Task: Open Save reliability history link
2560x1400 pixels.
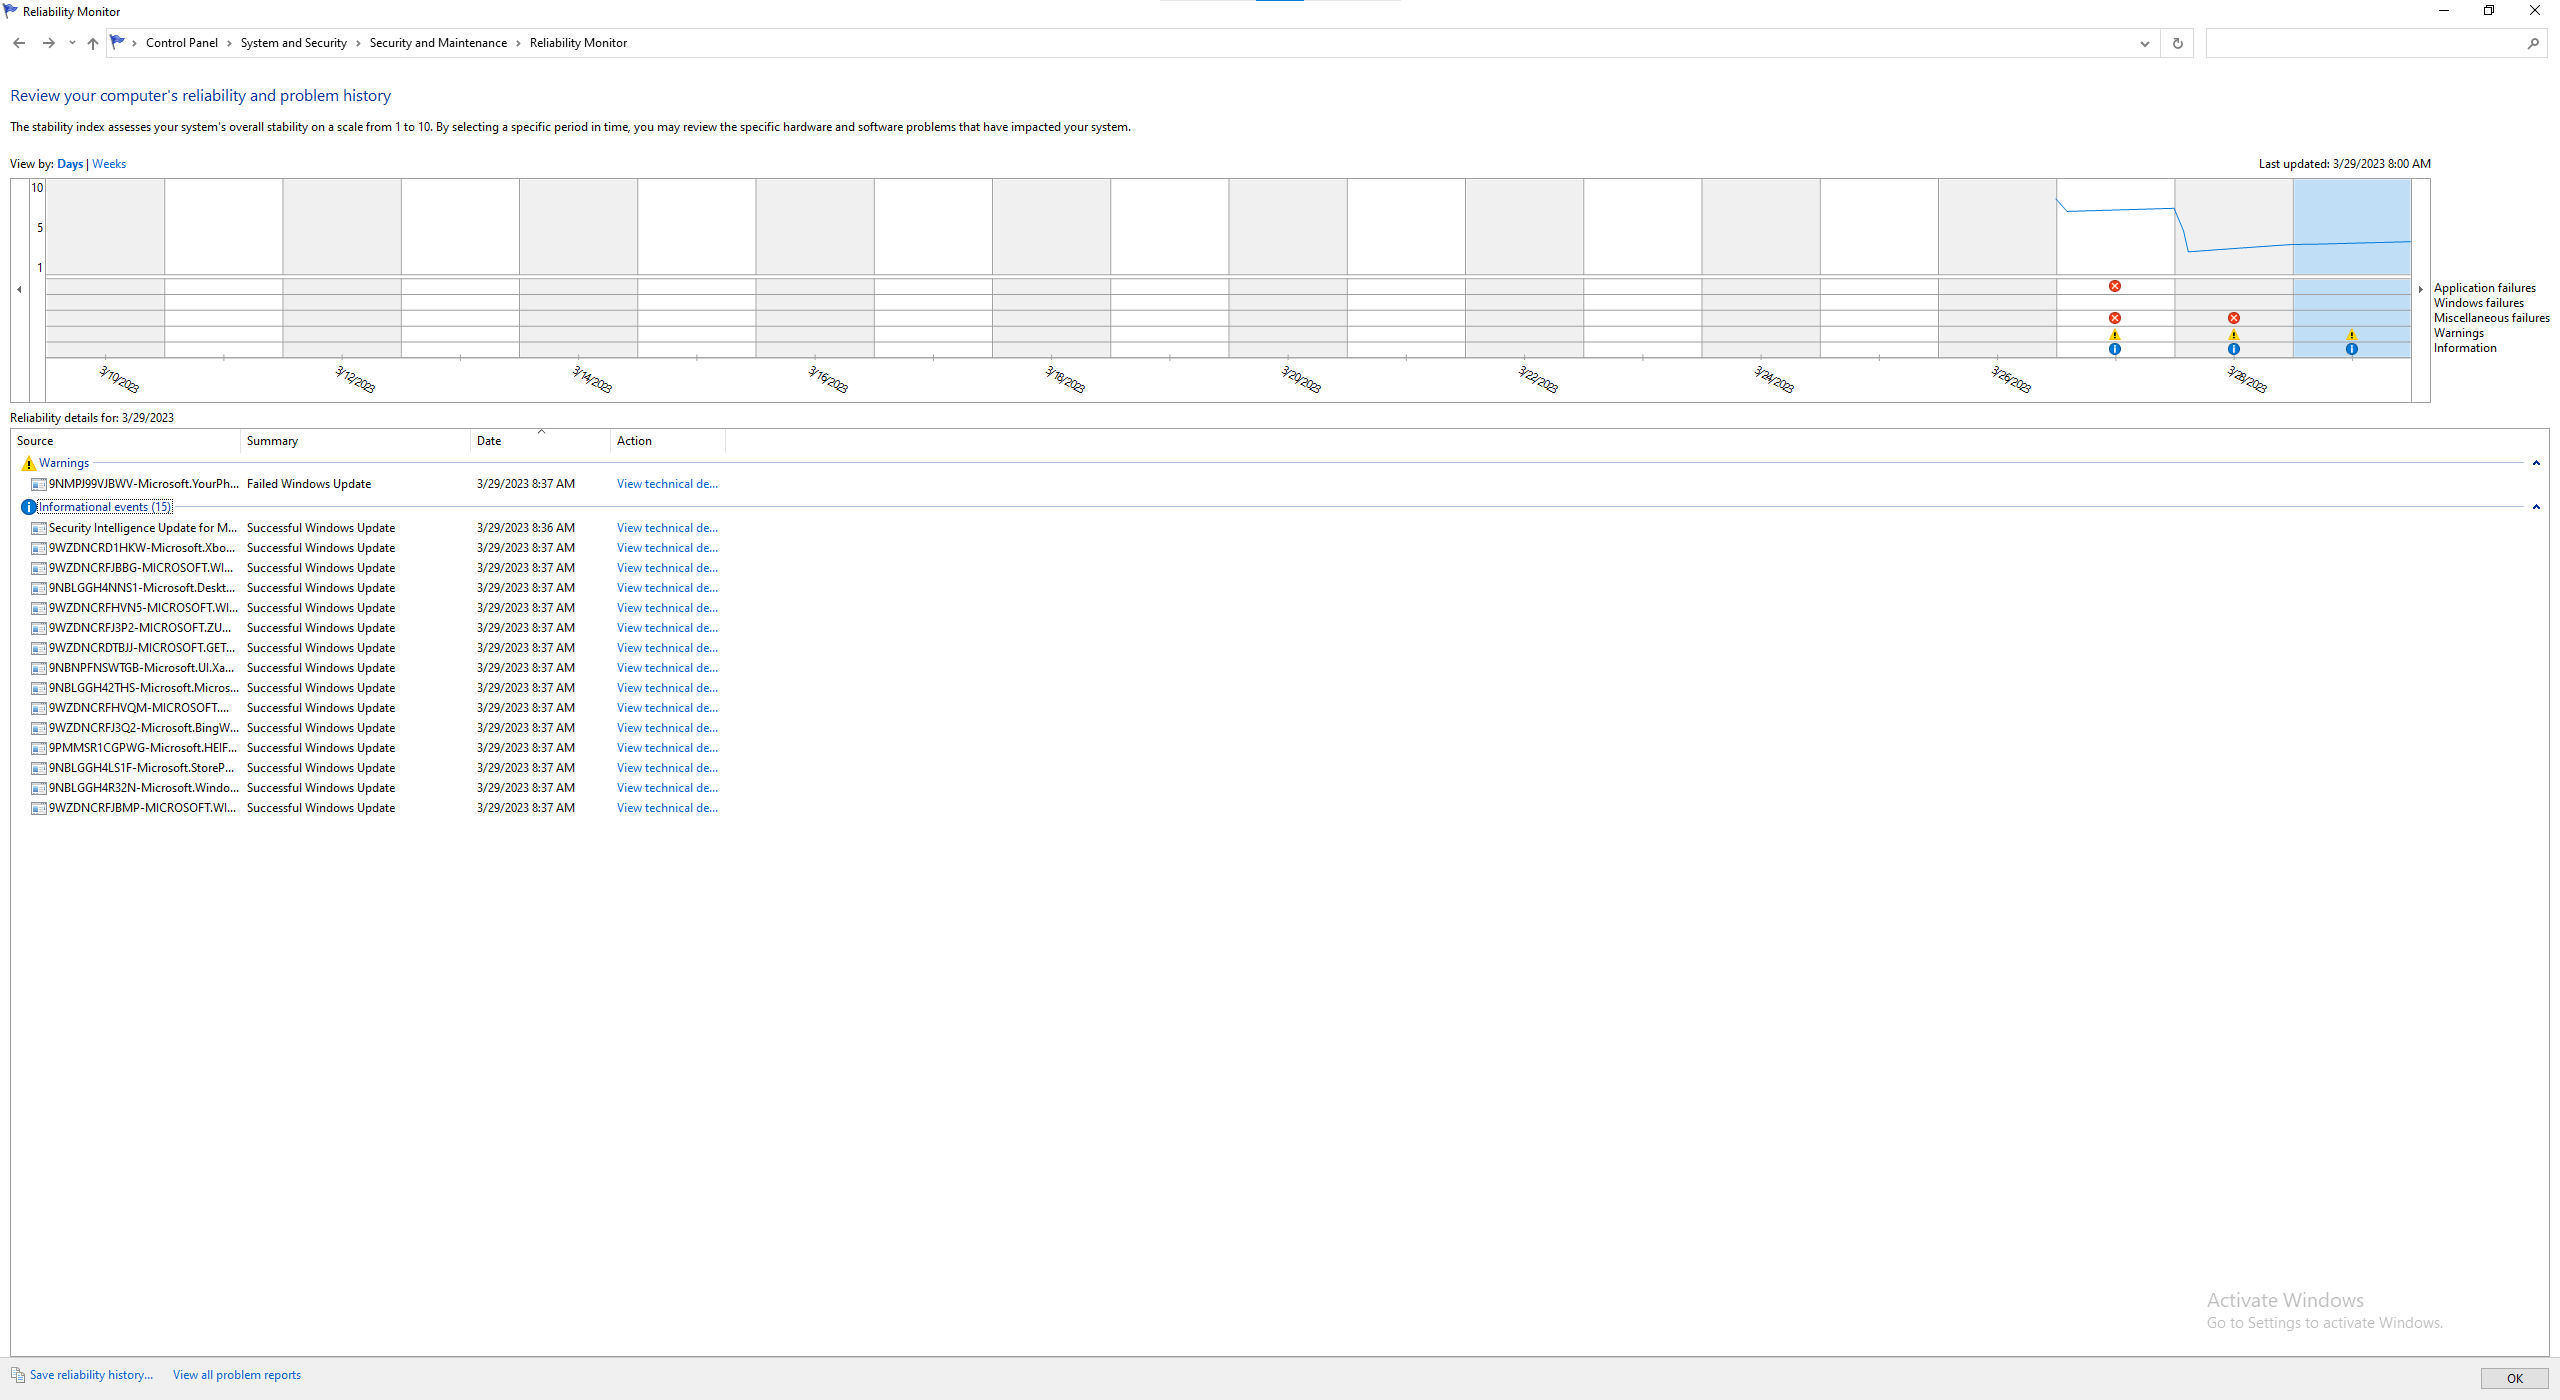Action: [x=91, y=1375]
